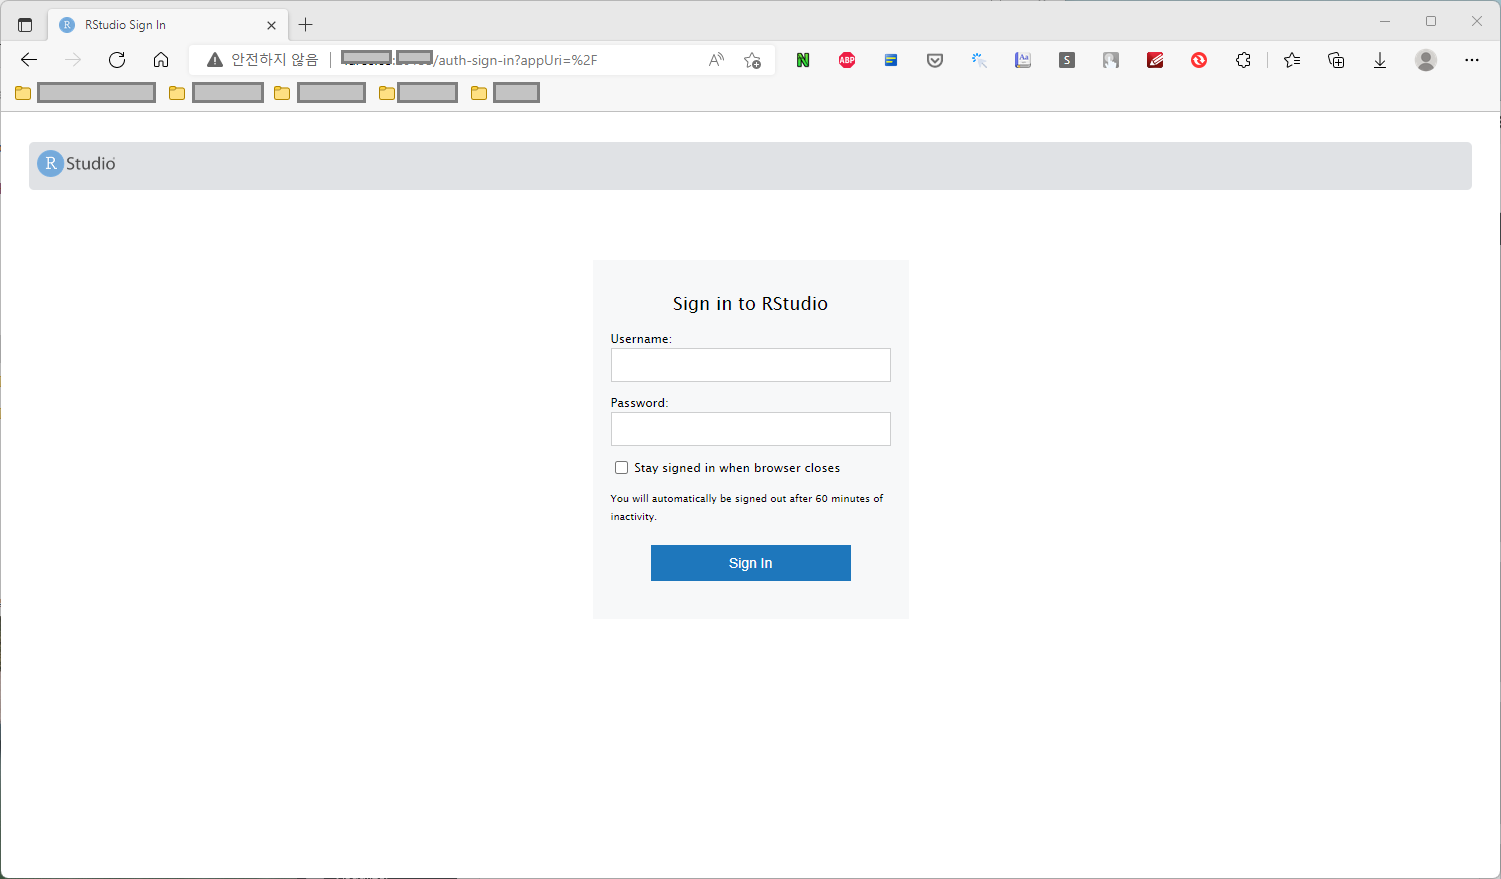Screen dimensions: 1501x879
Task: Open the Adblock Plus extension
Action: pos(847,60)
